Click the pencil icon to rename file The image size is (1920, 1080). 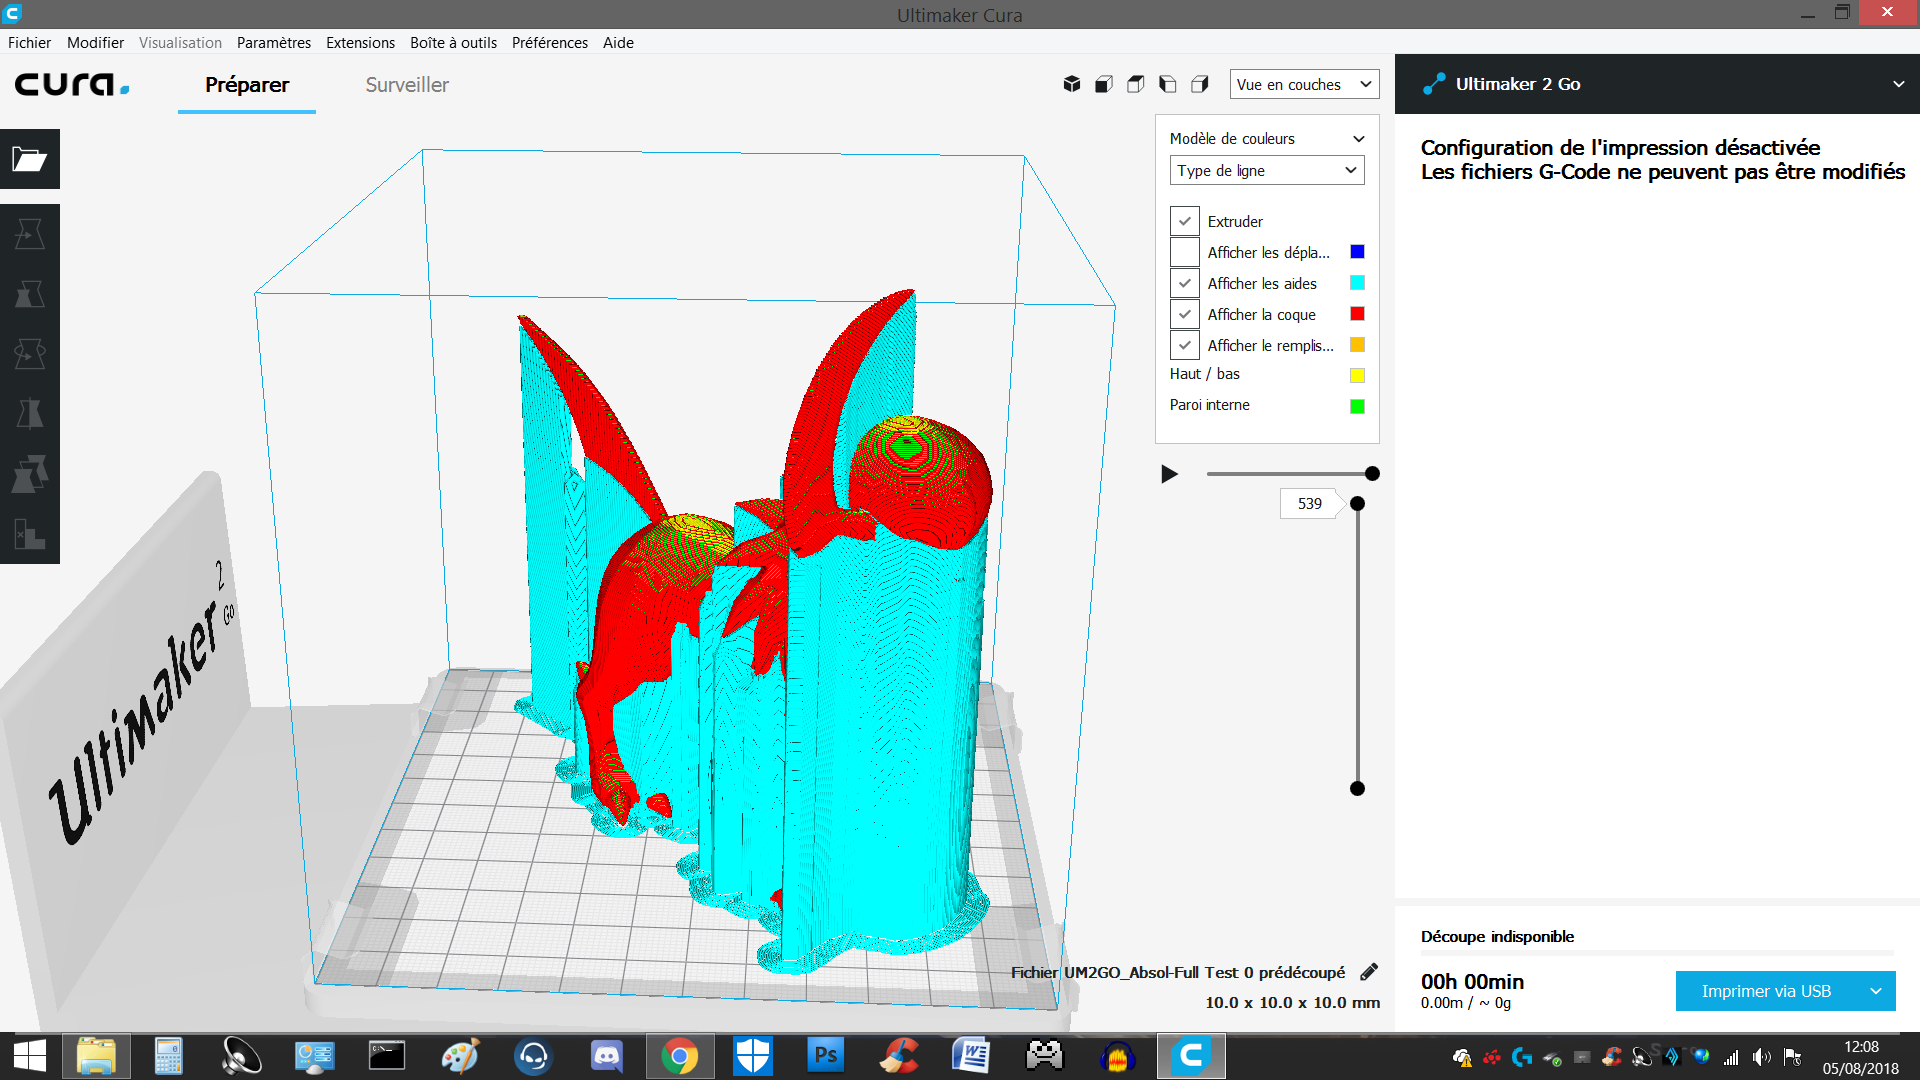pyautogui.click(x=1369, y=972)
